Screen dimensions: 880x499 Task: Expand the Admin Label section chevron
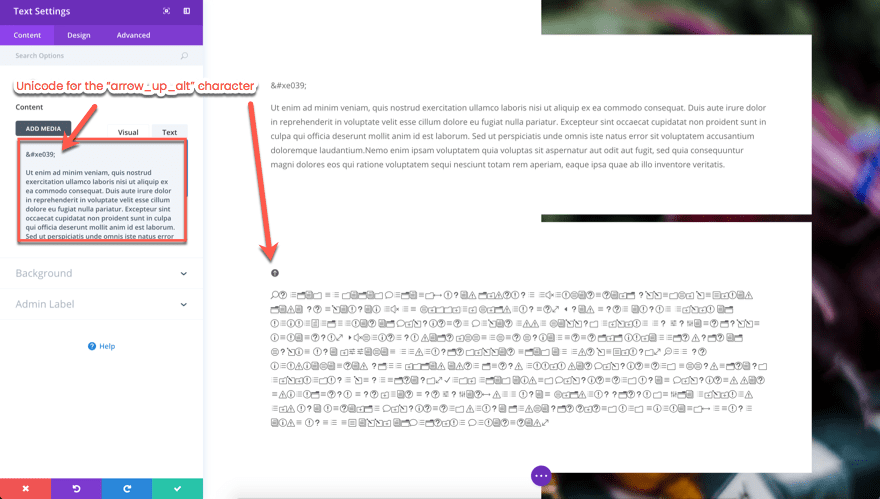[x=184, y=304]
